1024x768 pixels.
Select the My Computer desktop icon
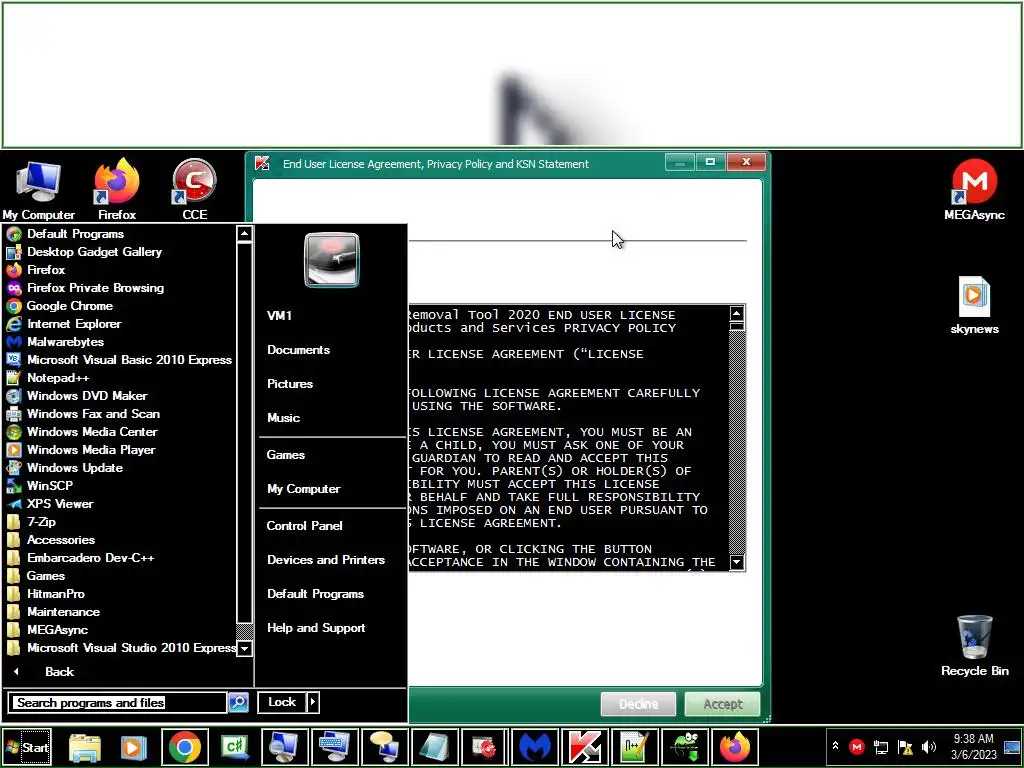39,189
